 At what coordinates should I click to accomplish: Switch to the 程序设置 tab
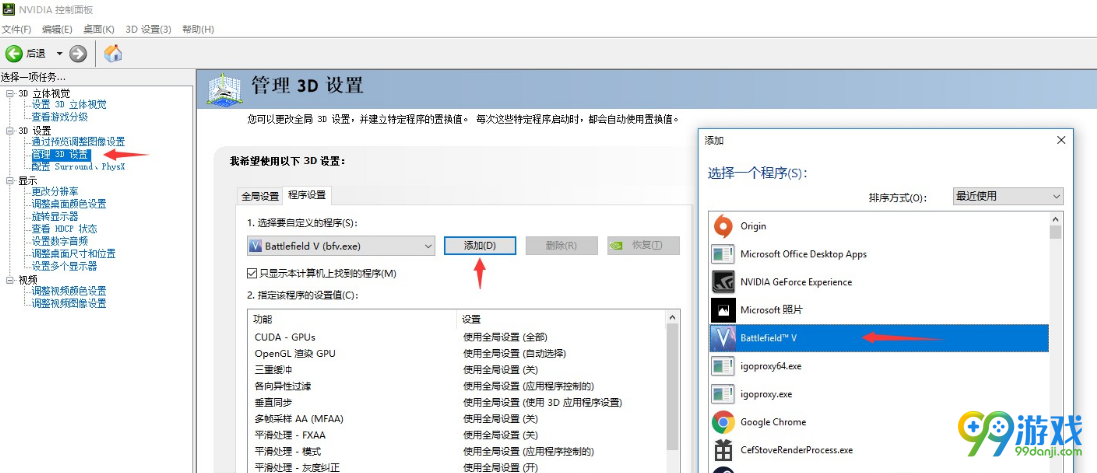click(x=306, y=195)
